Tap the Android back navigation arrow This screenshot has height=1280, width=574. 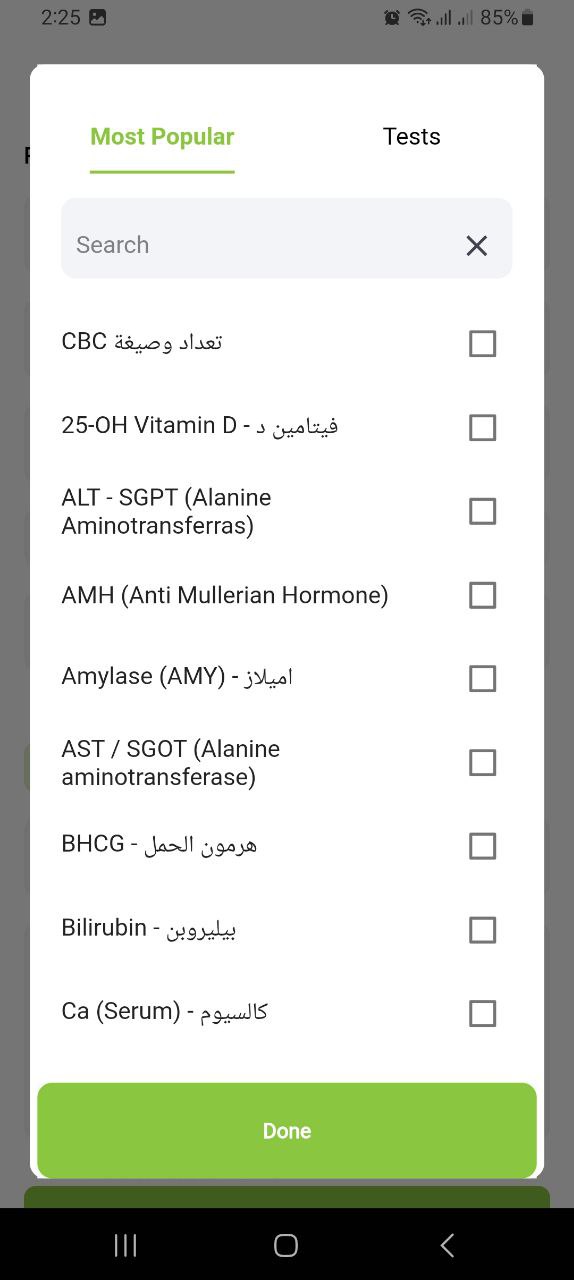pyautogui.click(x=447, y=1245)
